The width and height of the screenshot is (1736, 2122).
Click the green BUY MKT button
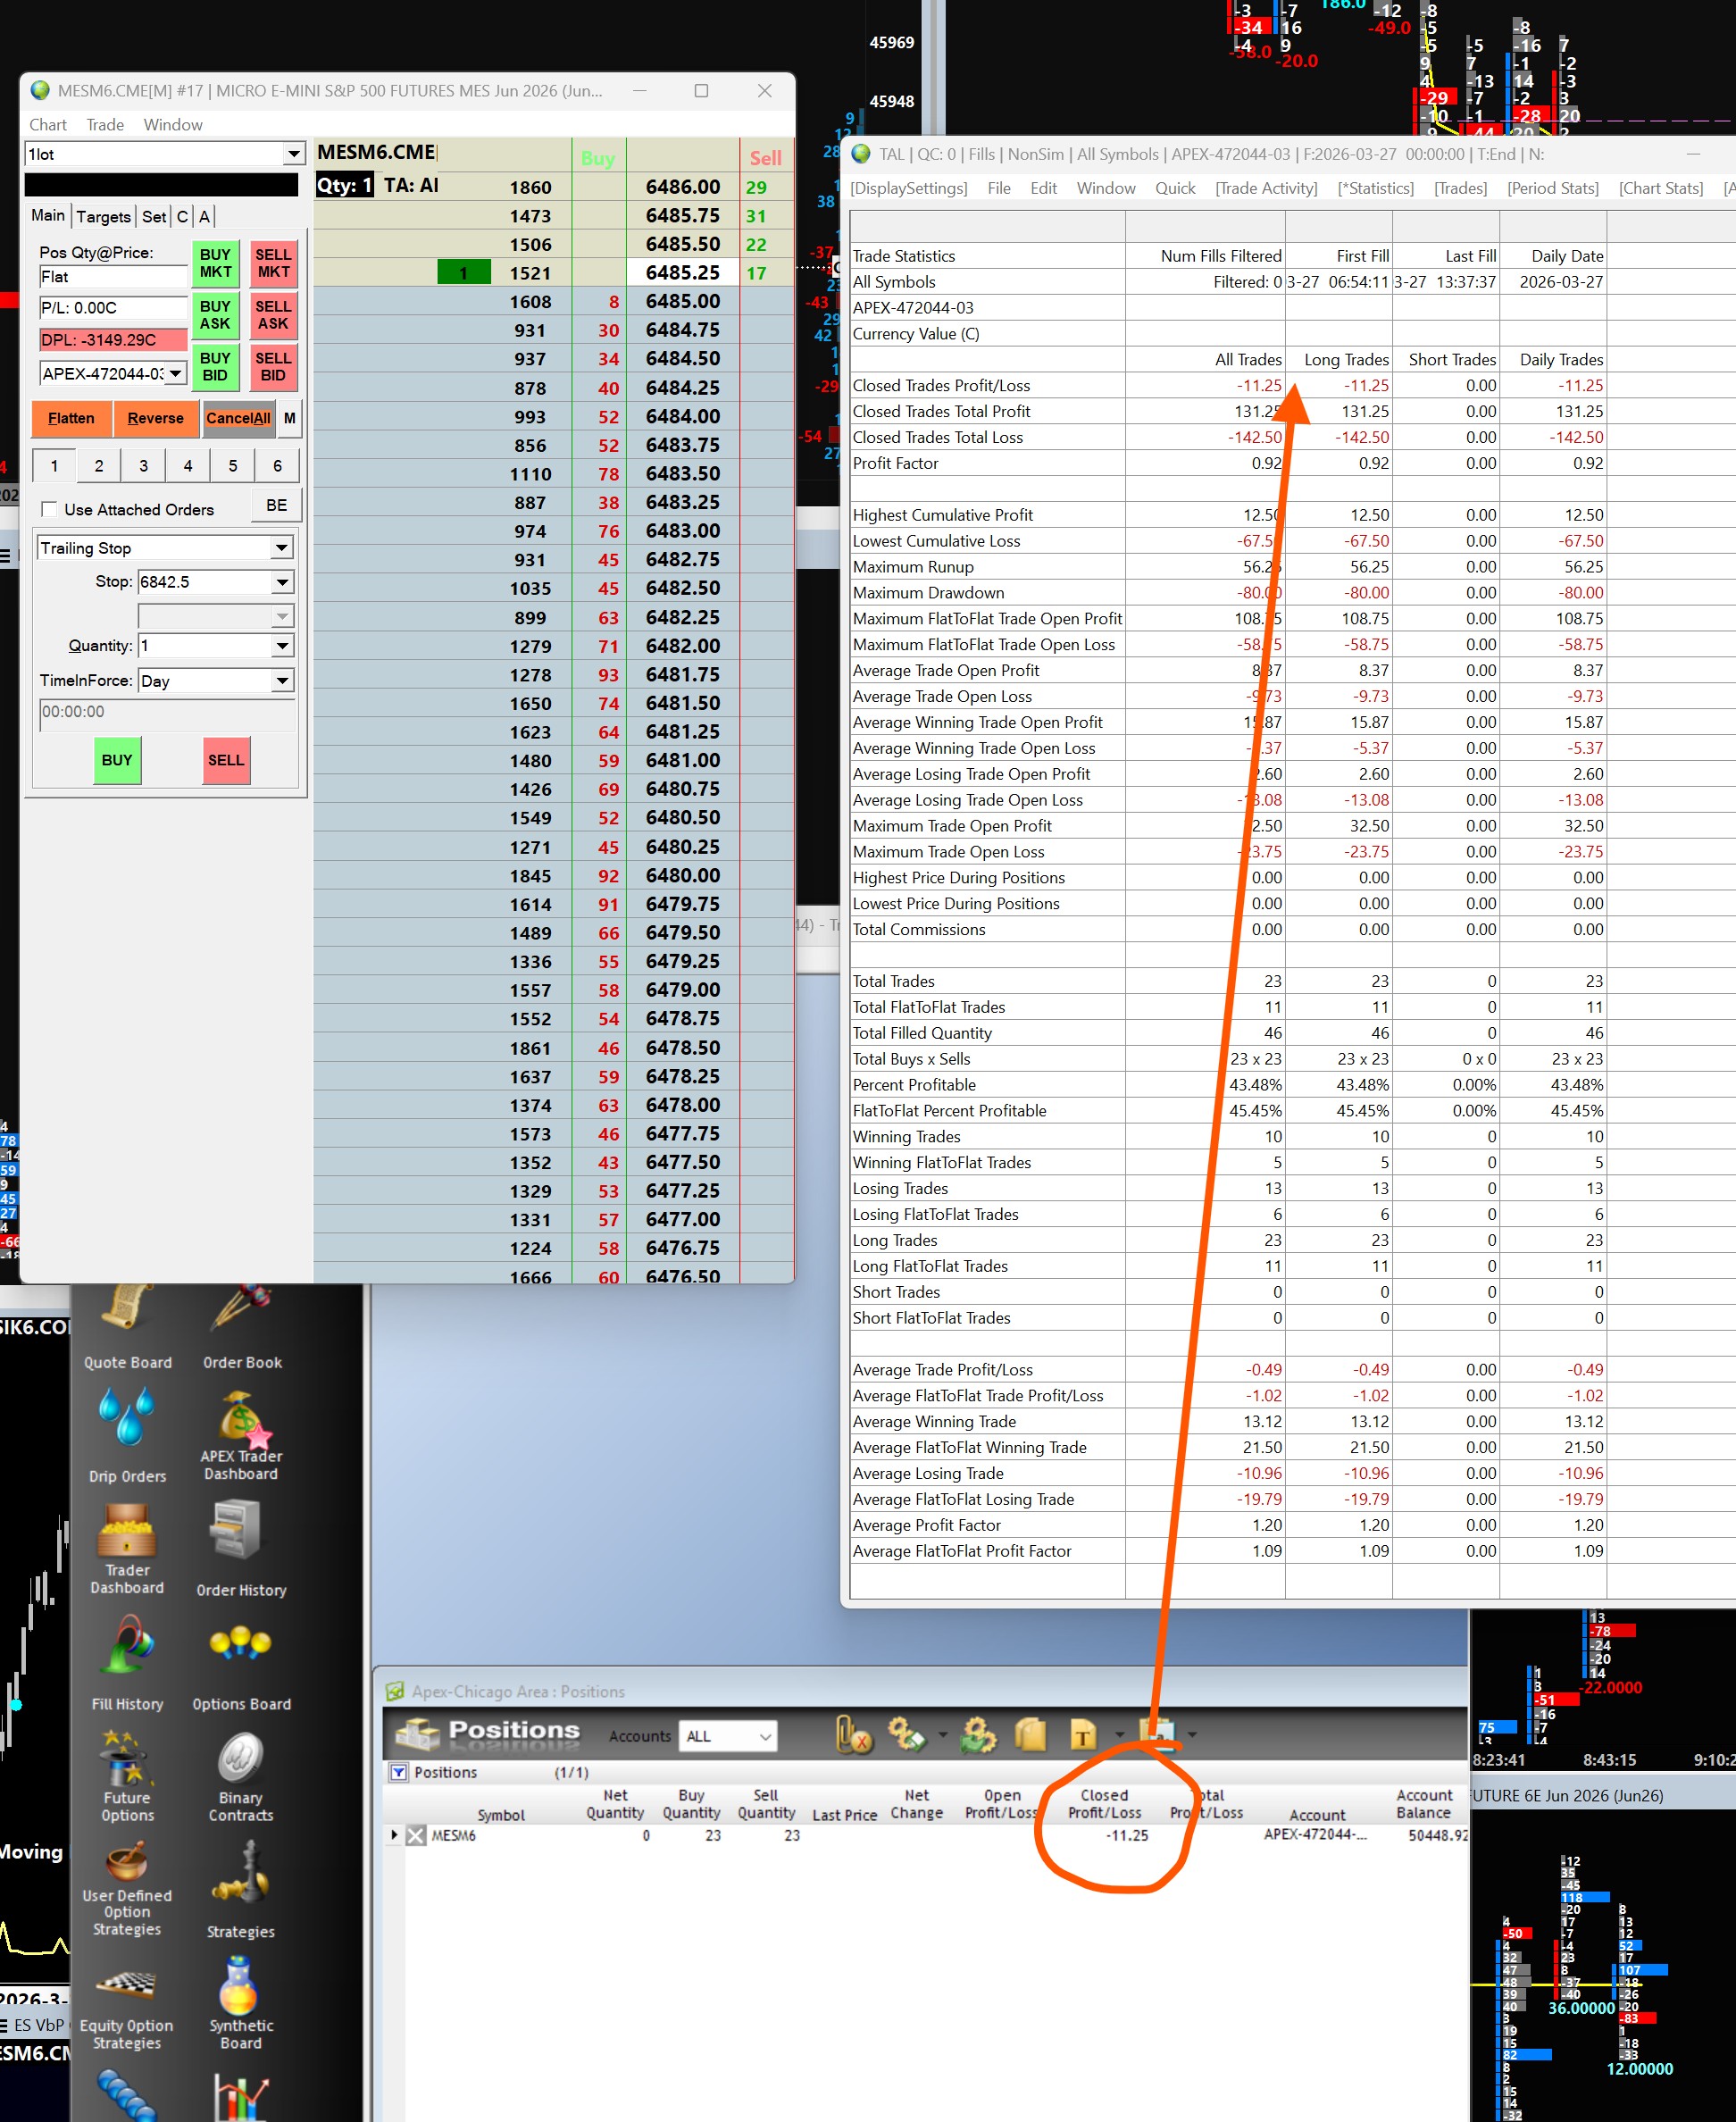215,263
